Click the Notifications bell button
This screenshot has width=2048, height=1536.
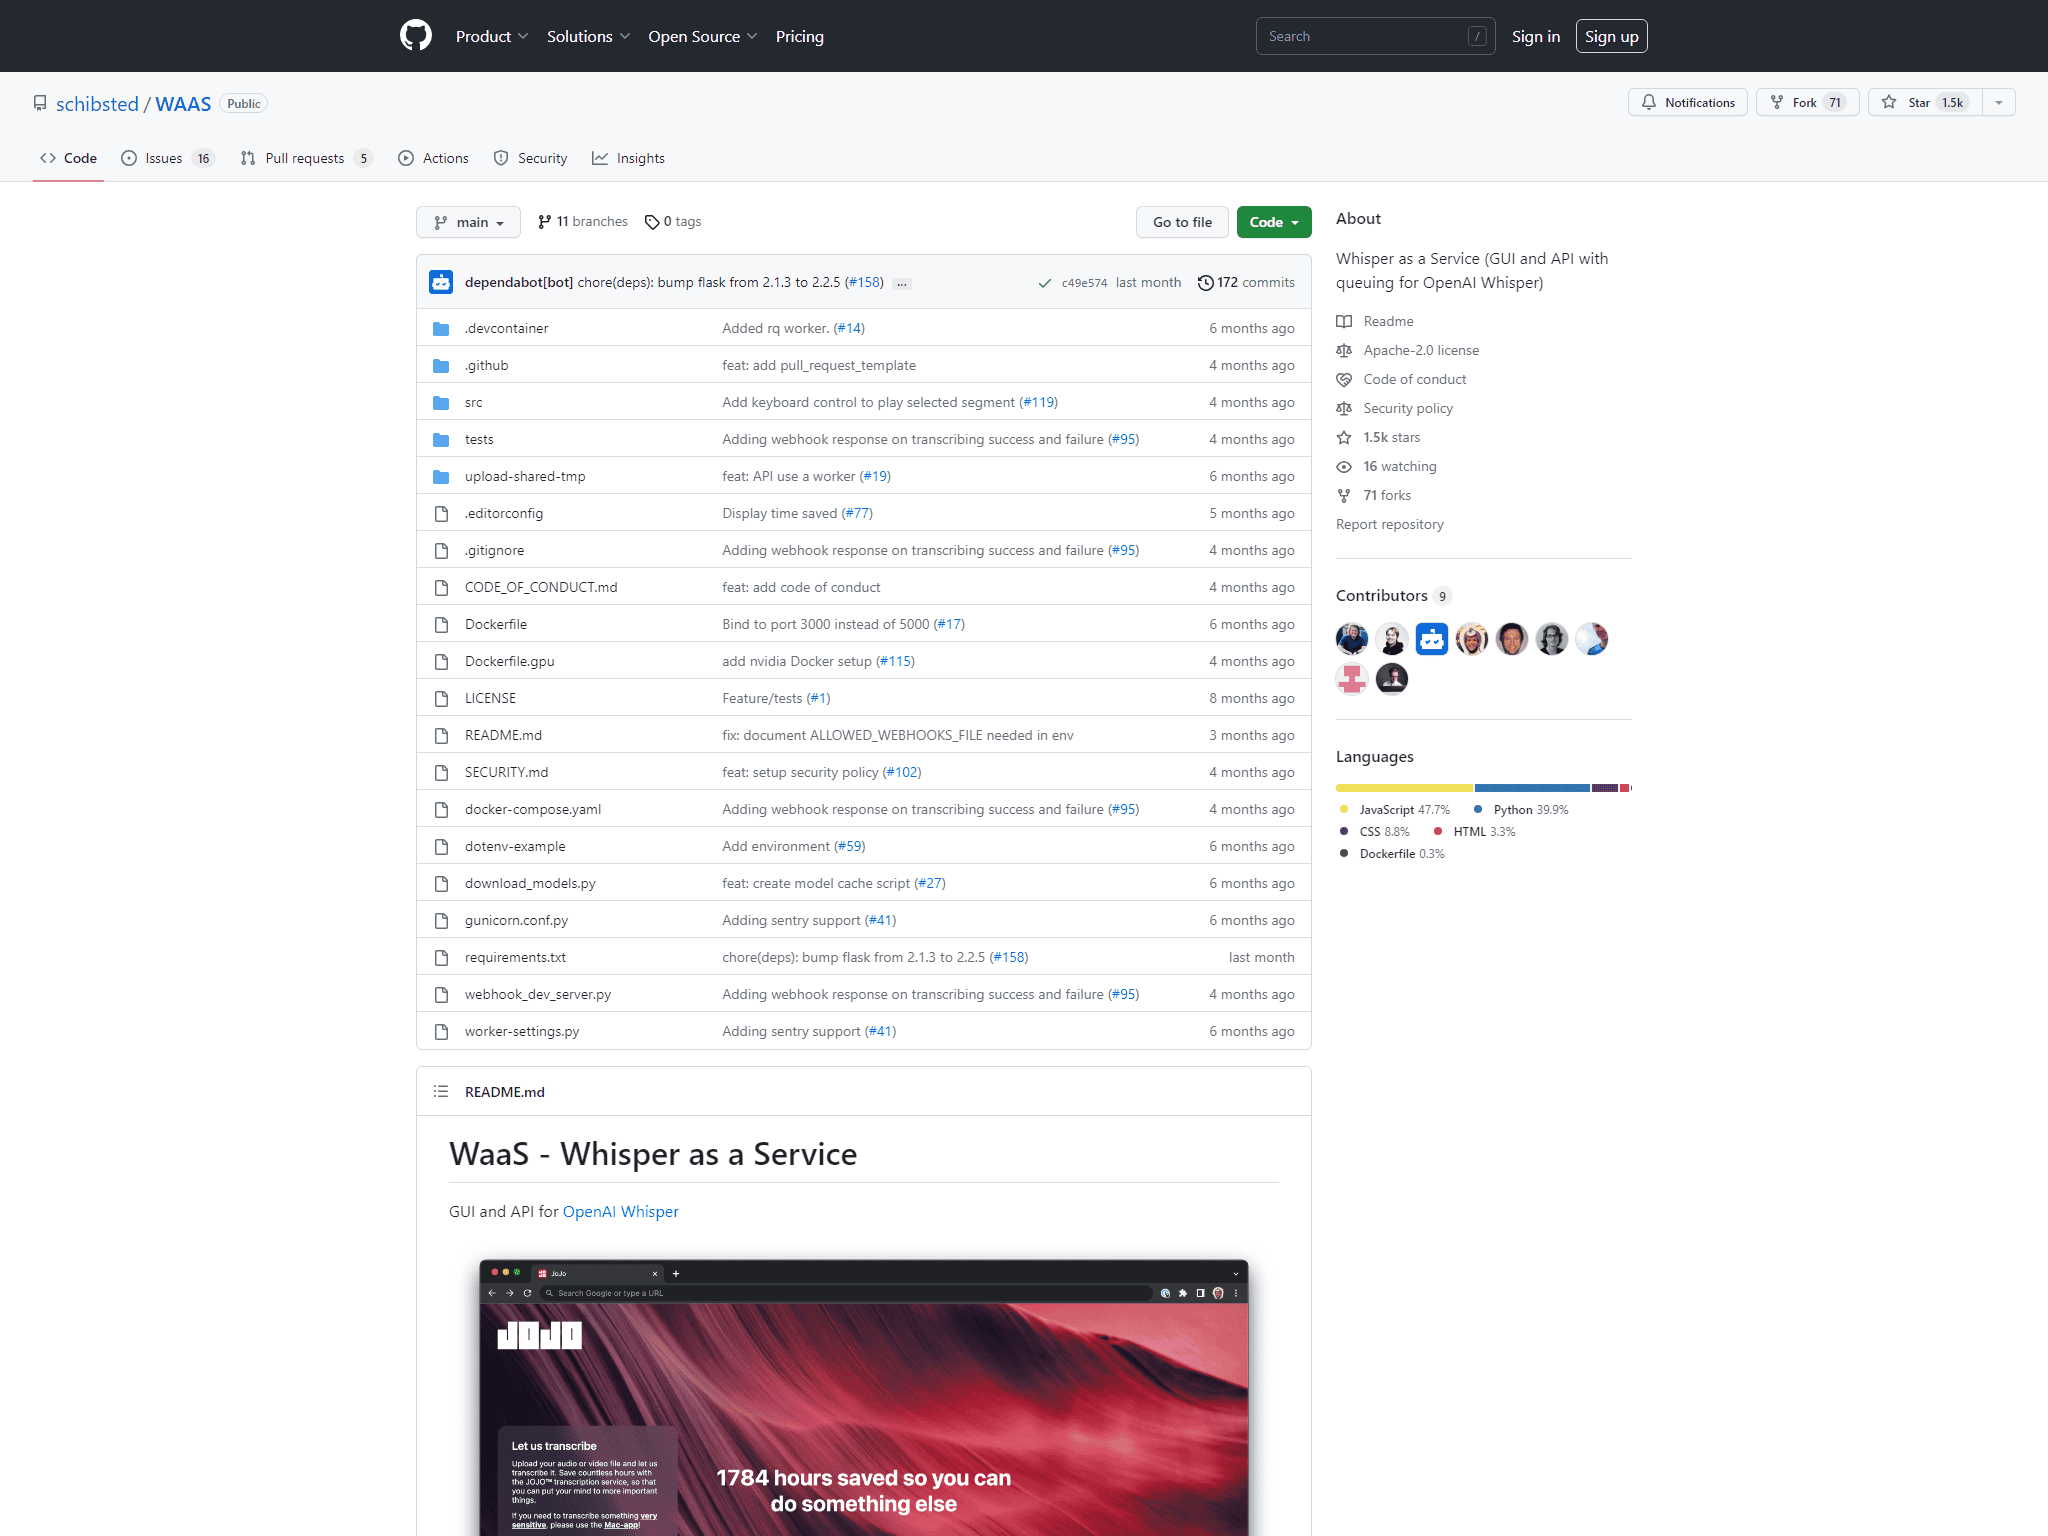point(1688,102)
